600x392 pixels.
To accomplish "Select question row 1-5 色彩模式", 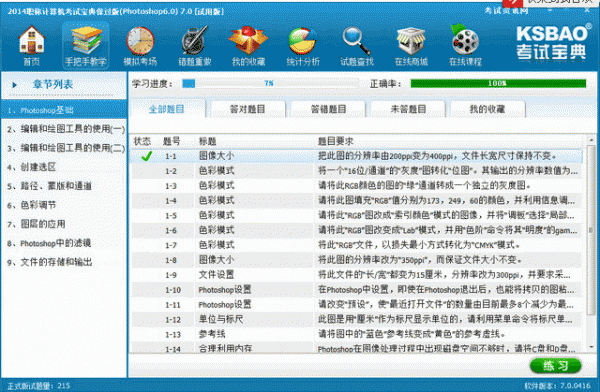I will [x=357, y=216].
